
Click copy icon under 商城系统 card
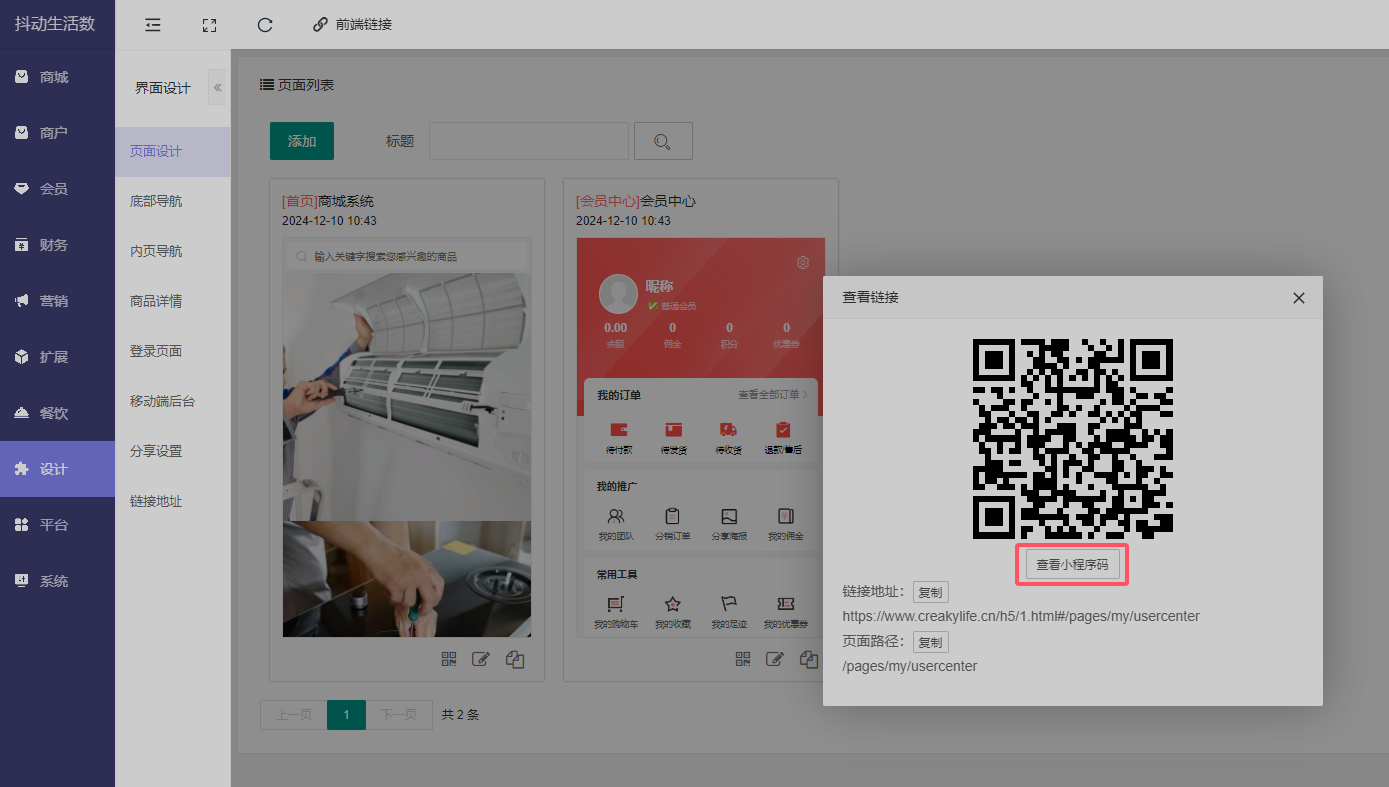(515, 659)
